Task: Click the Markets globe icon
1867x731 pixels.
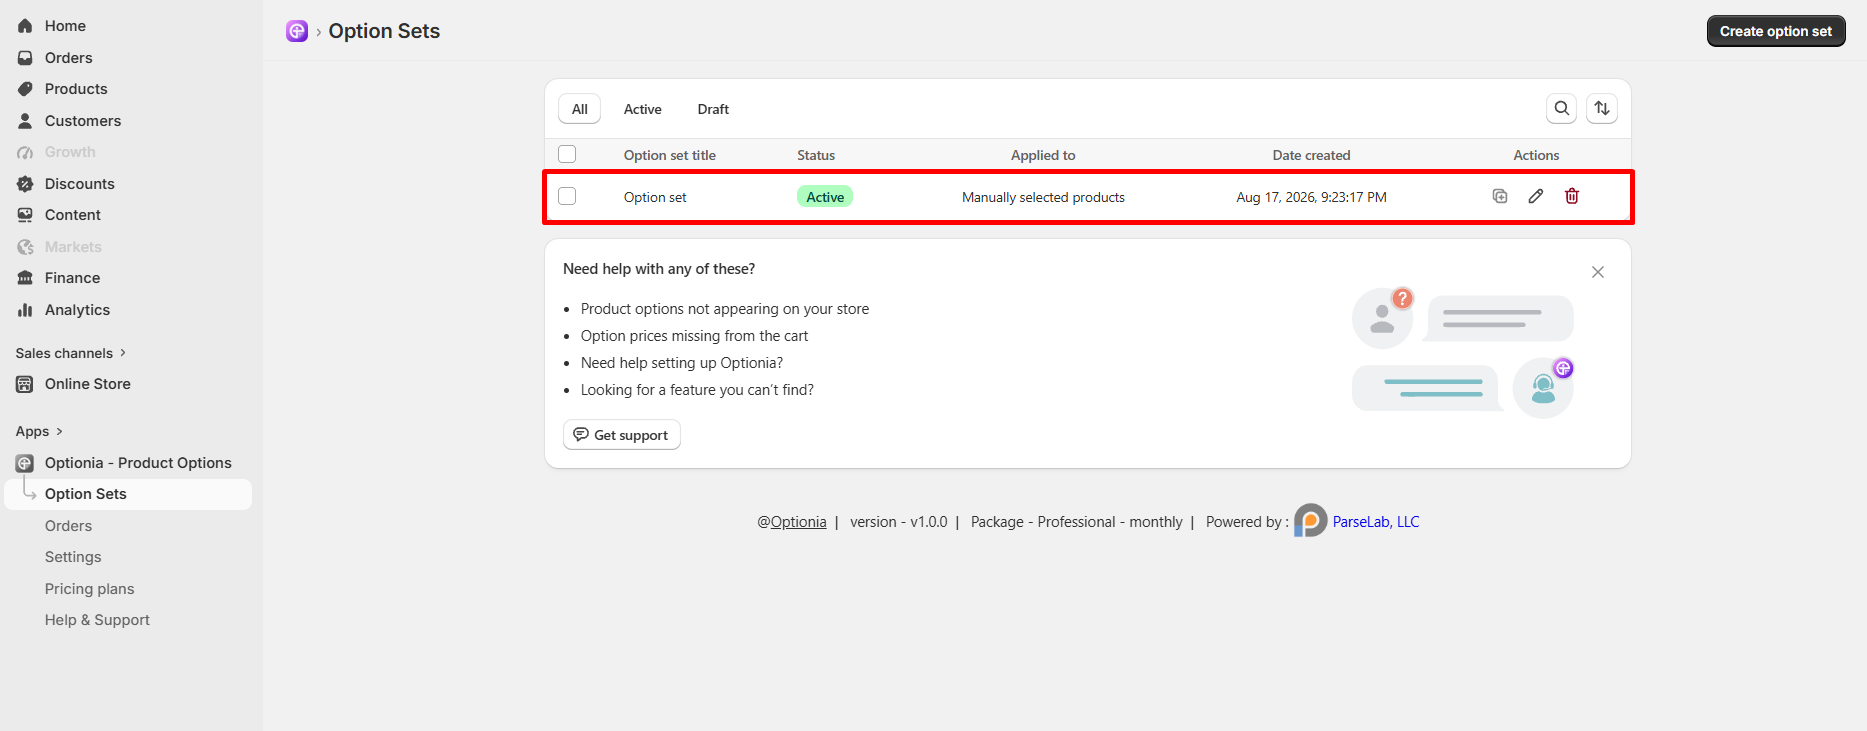Action: [x=25, y=247]
